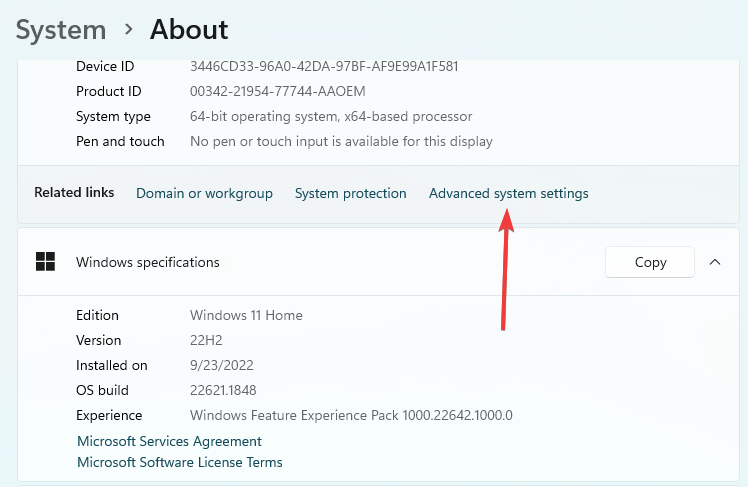This screenshot has height=487, width=748.
Task: Select Version value 22H2
Action: 206,340
